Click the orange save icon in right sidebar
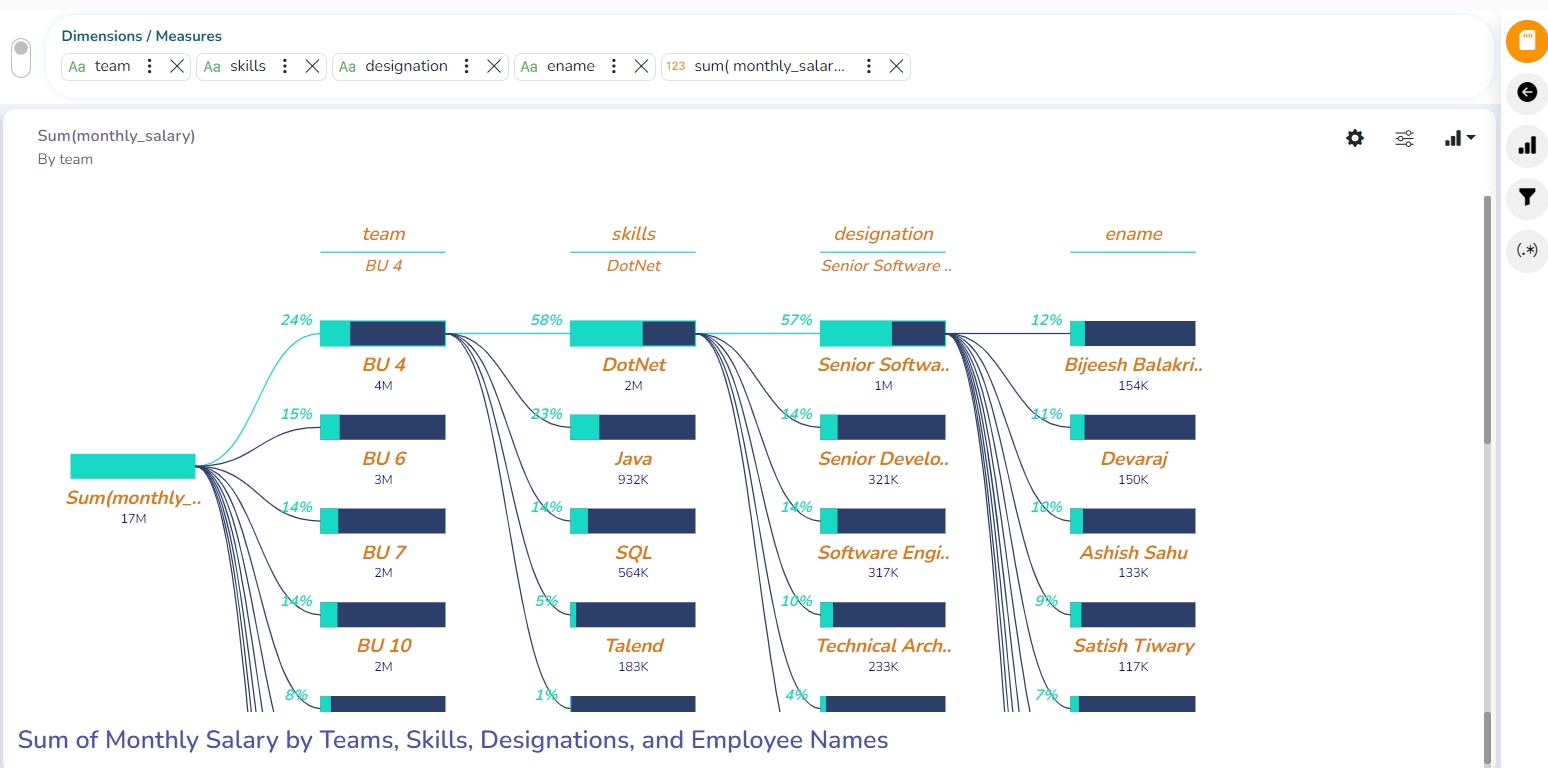The image size is (1548, 768). point(1526,42)
